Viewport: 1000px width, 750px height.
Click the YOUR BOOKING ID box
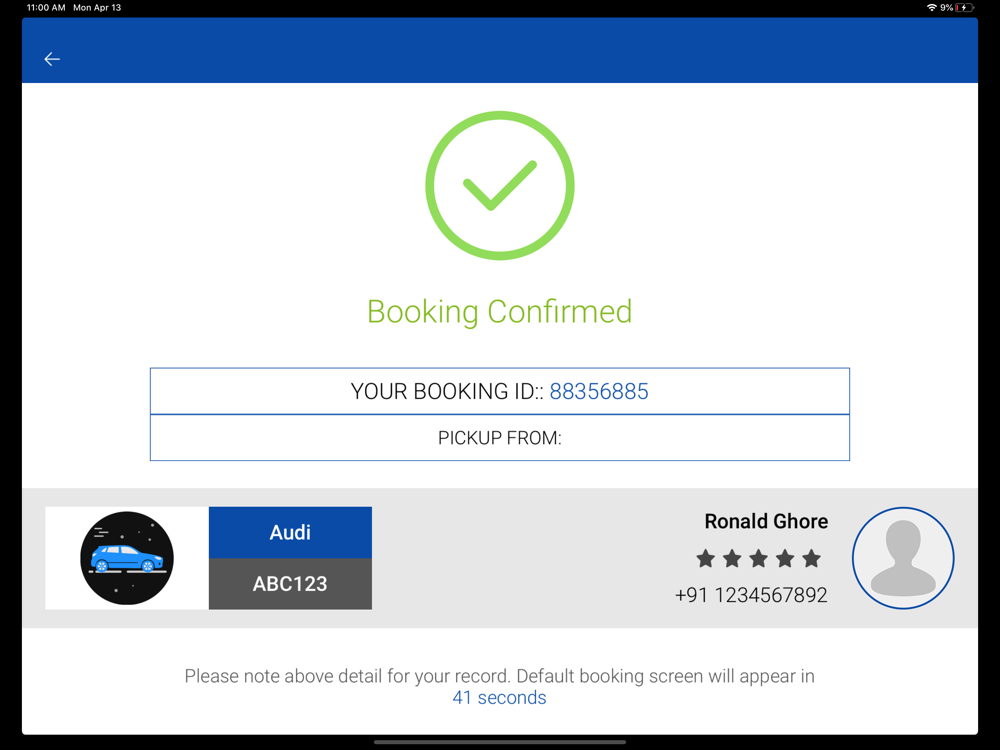[x=500, y=391]
